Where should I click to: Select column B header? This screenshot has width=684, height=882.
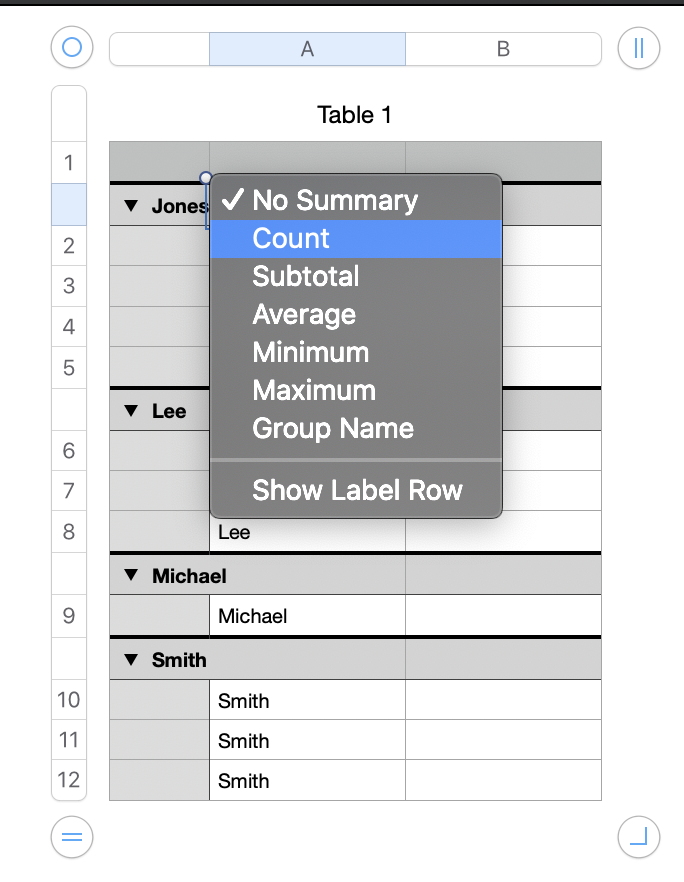click(x=503, y=49)
